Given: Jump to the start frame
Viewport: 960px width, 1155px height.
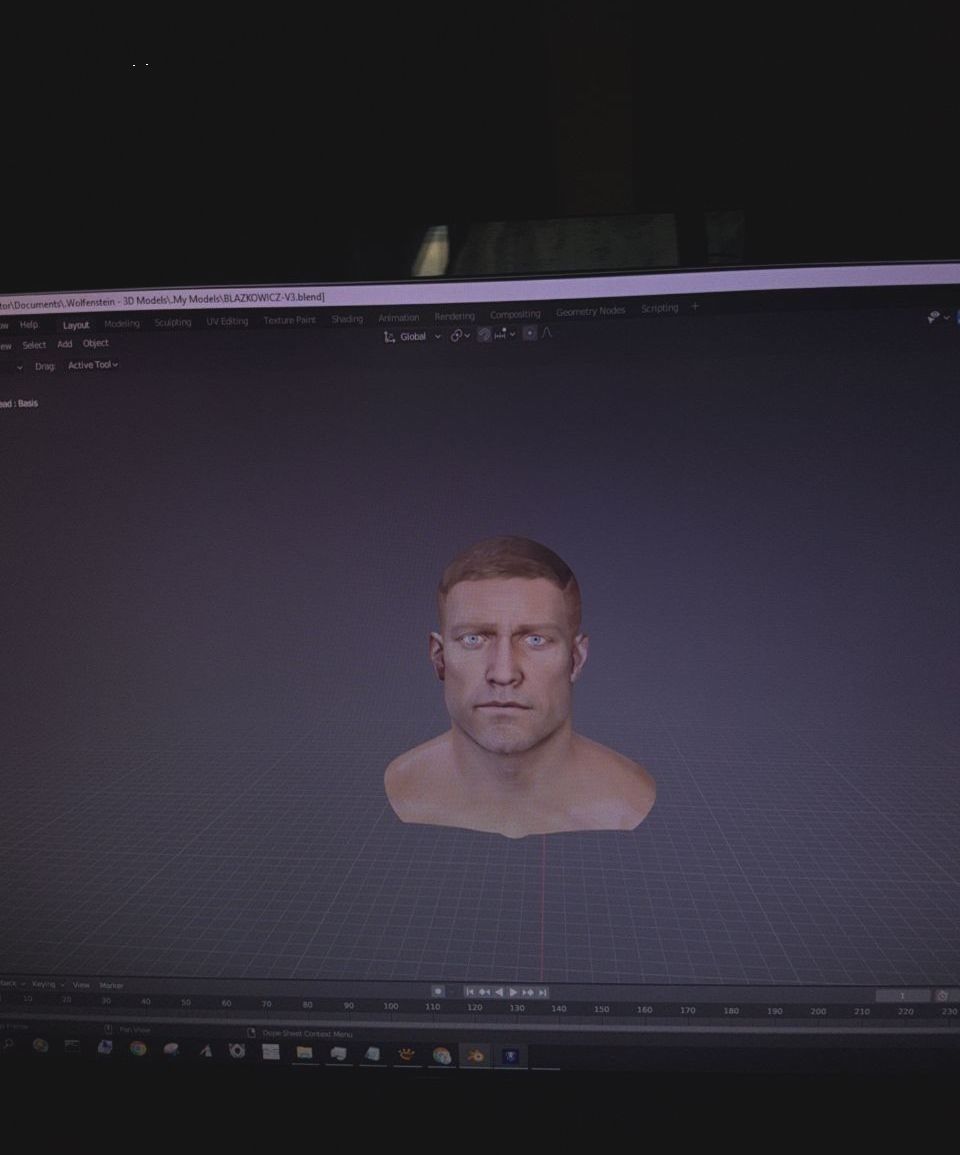Looking at the screenshot, I should coord(469,992).
